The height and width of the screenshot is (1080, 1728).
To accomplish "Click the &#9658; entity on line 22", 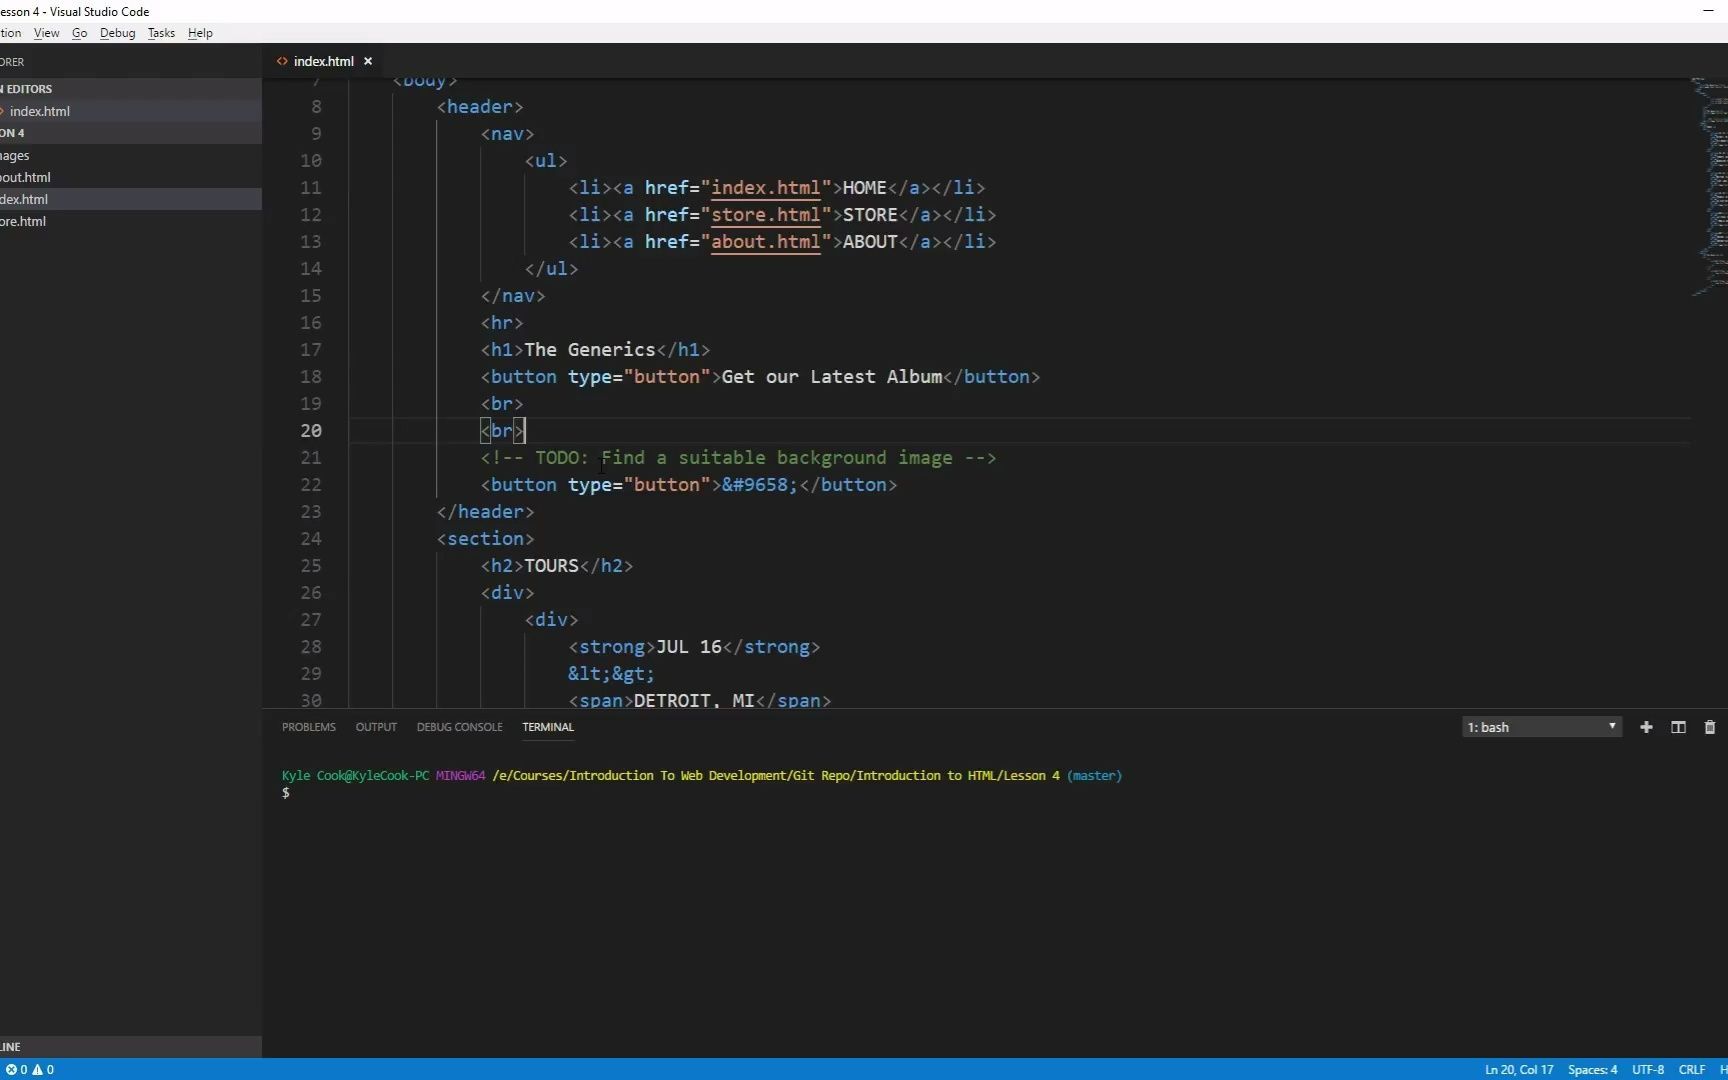I will coord(760,485).
